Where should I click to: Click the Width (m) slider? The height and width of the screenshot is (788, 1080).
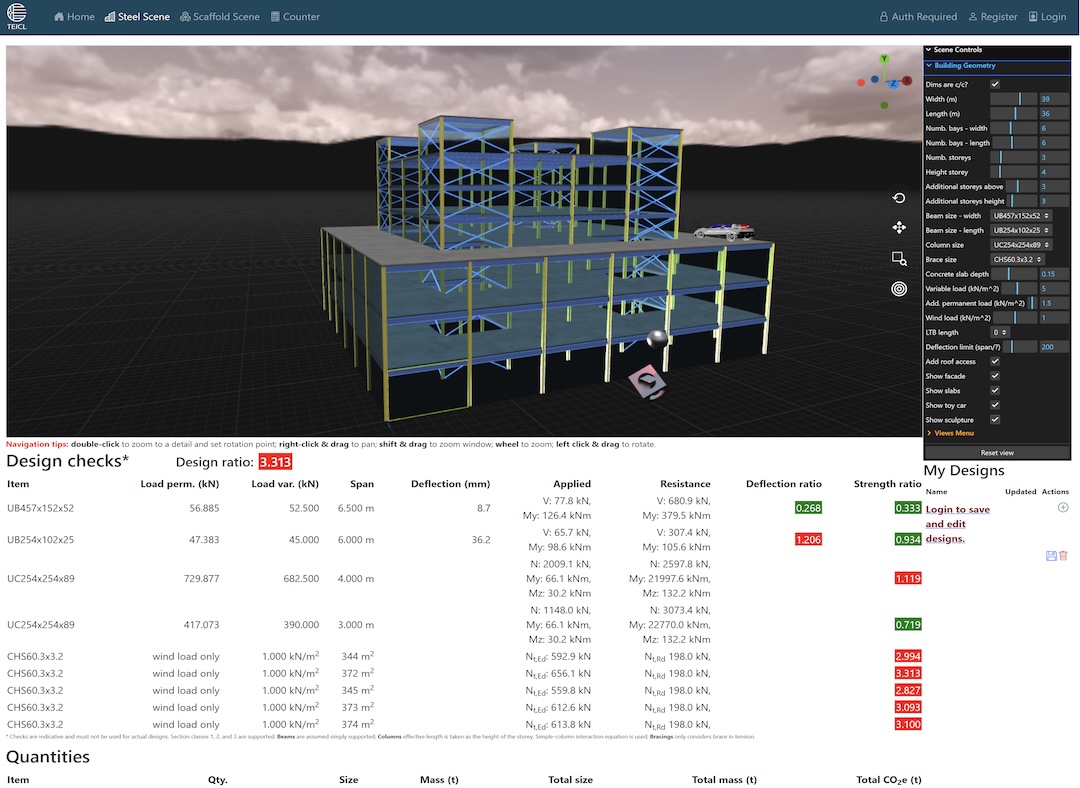1013,99
